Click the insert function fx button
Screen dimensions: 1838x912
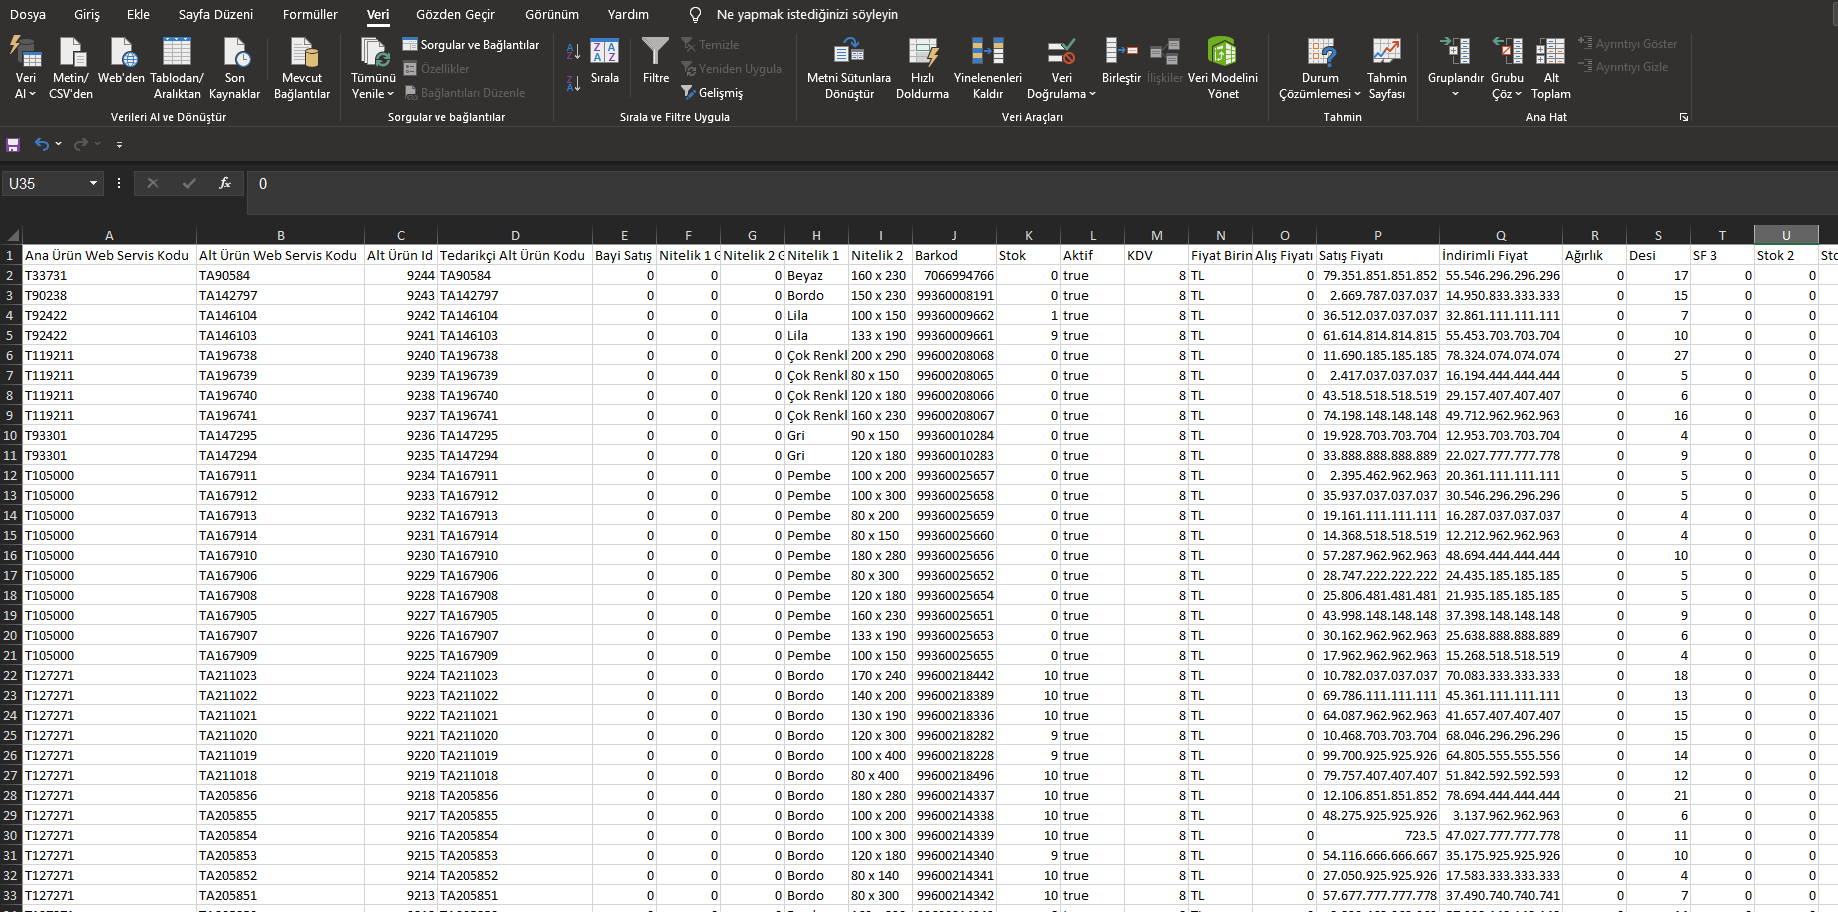225,183
